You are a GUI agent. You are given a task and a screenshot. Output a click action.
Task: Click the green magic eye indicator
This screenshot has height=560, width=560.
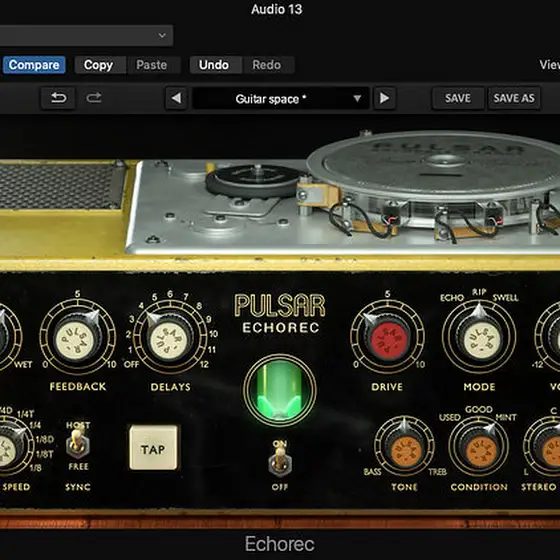[280, 390]
